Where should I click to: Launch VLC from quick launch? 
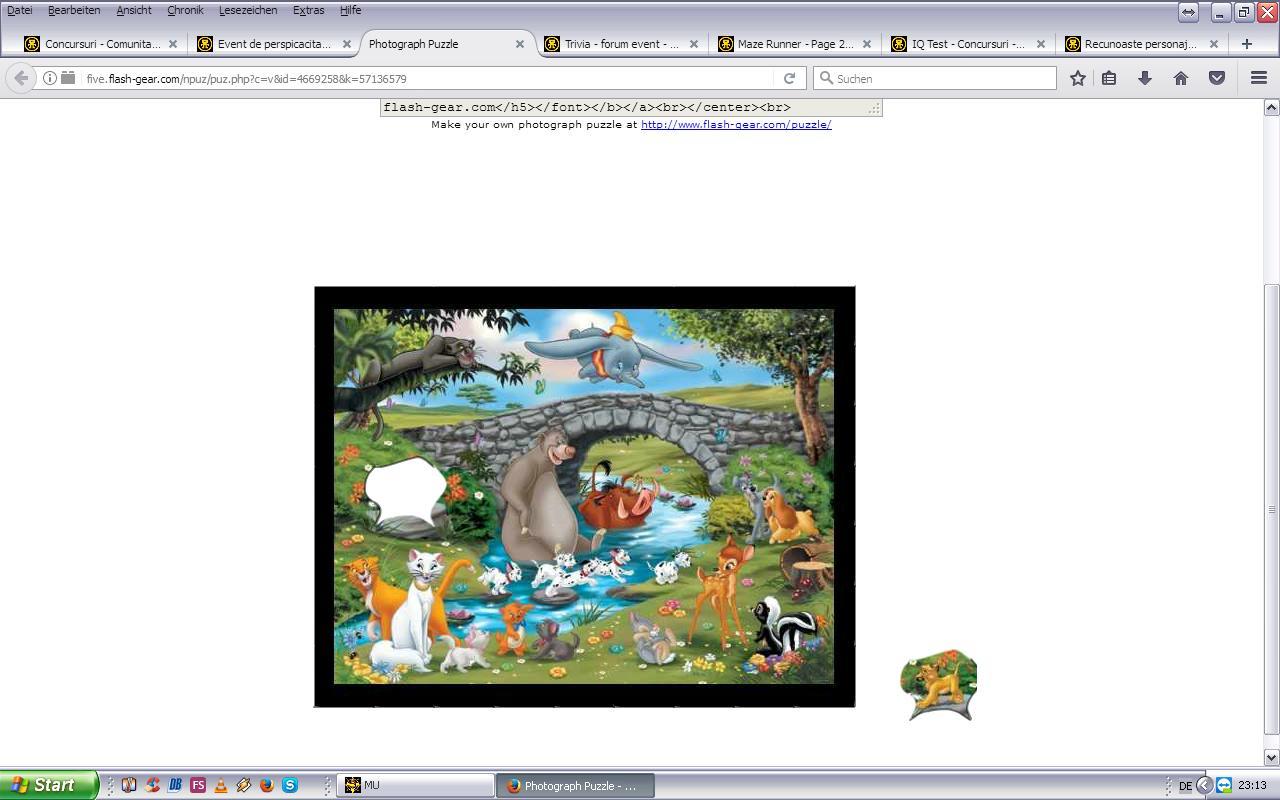tap(220, 786)
